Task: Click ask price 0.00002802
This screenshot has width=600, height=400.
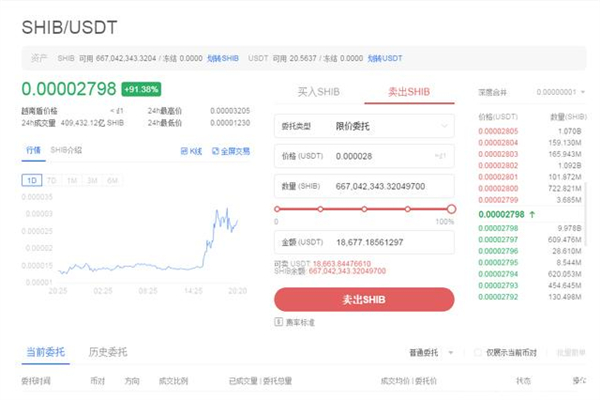Action: click(498, 165)
